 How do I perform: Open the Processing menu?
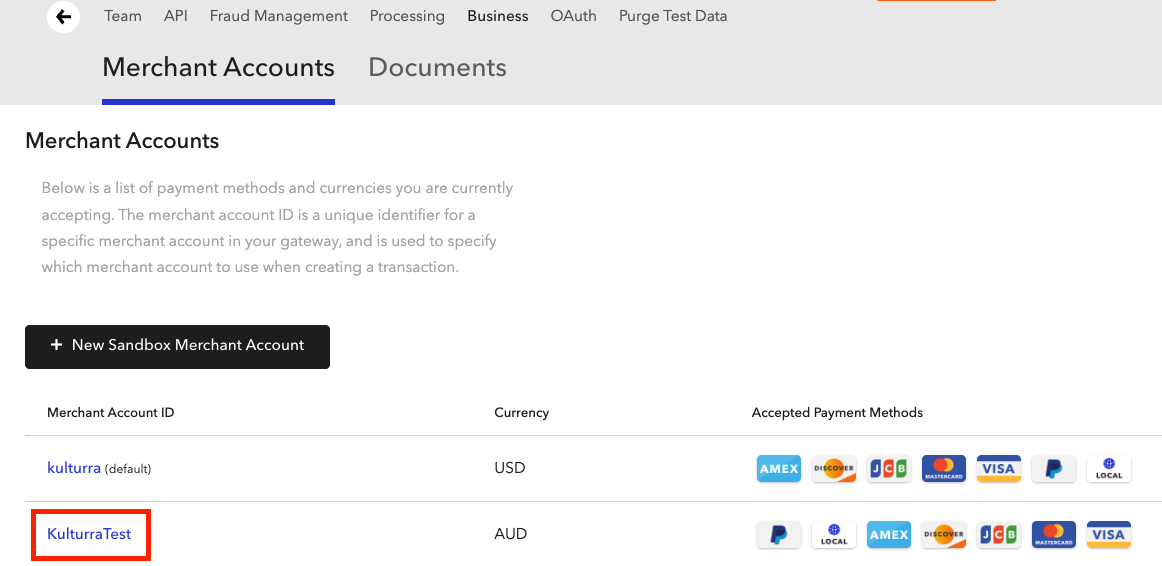(407, 16)
